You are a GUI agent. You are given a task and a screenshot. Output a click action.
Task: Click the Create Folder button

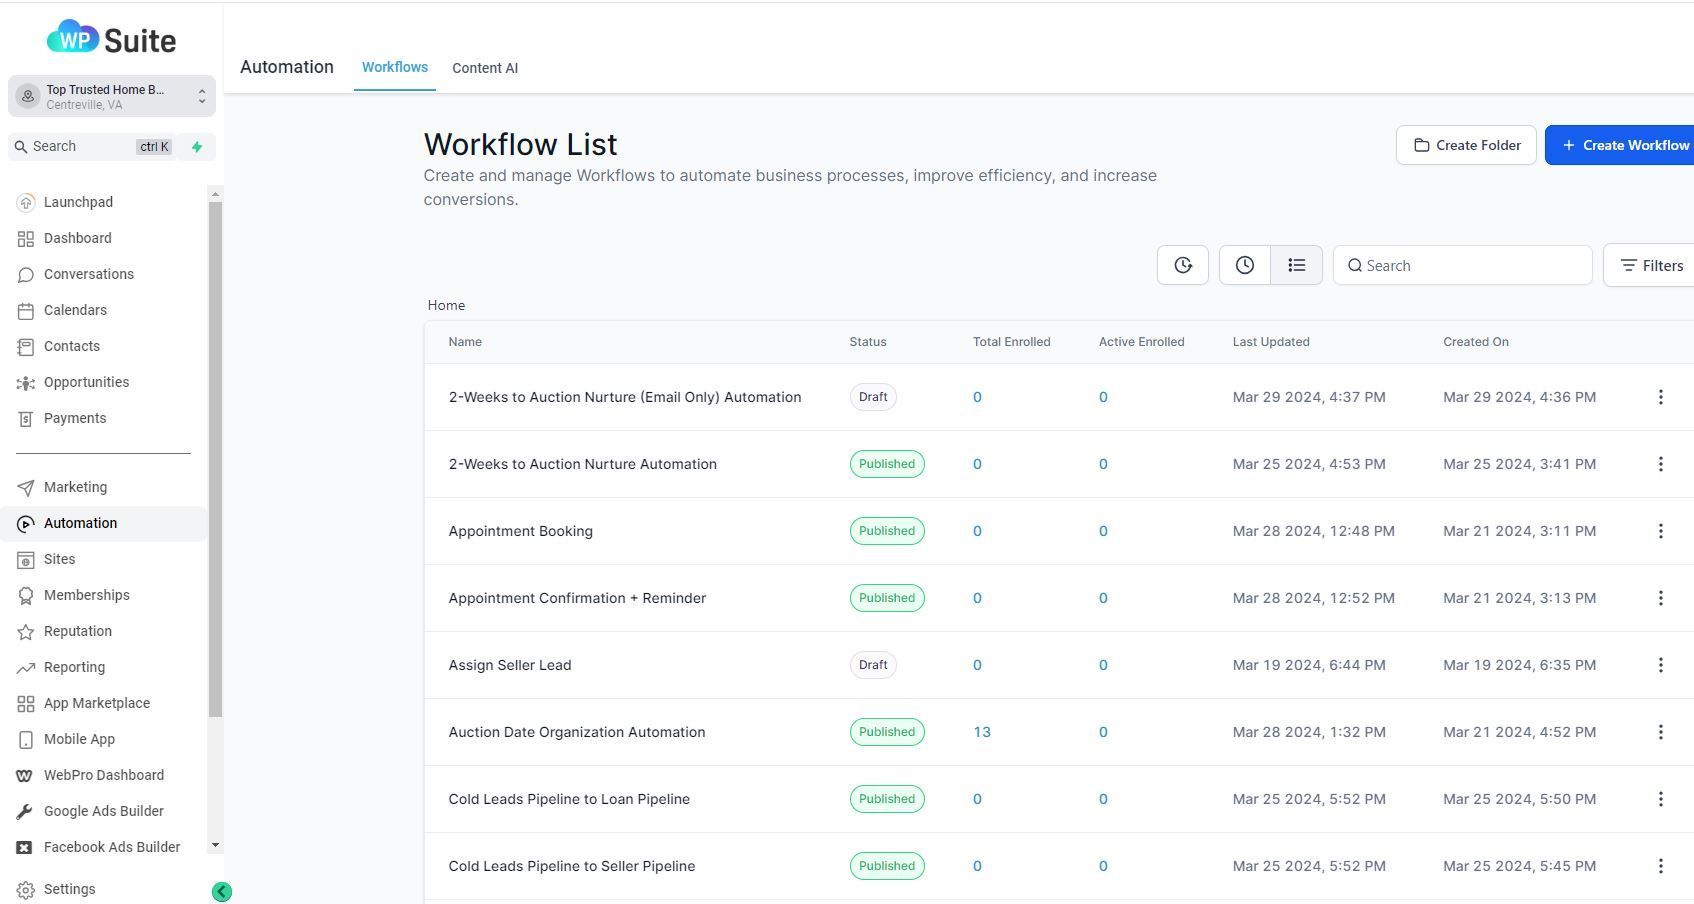(1466, 145)
